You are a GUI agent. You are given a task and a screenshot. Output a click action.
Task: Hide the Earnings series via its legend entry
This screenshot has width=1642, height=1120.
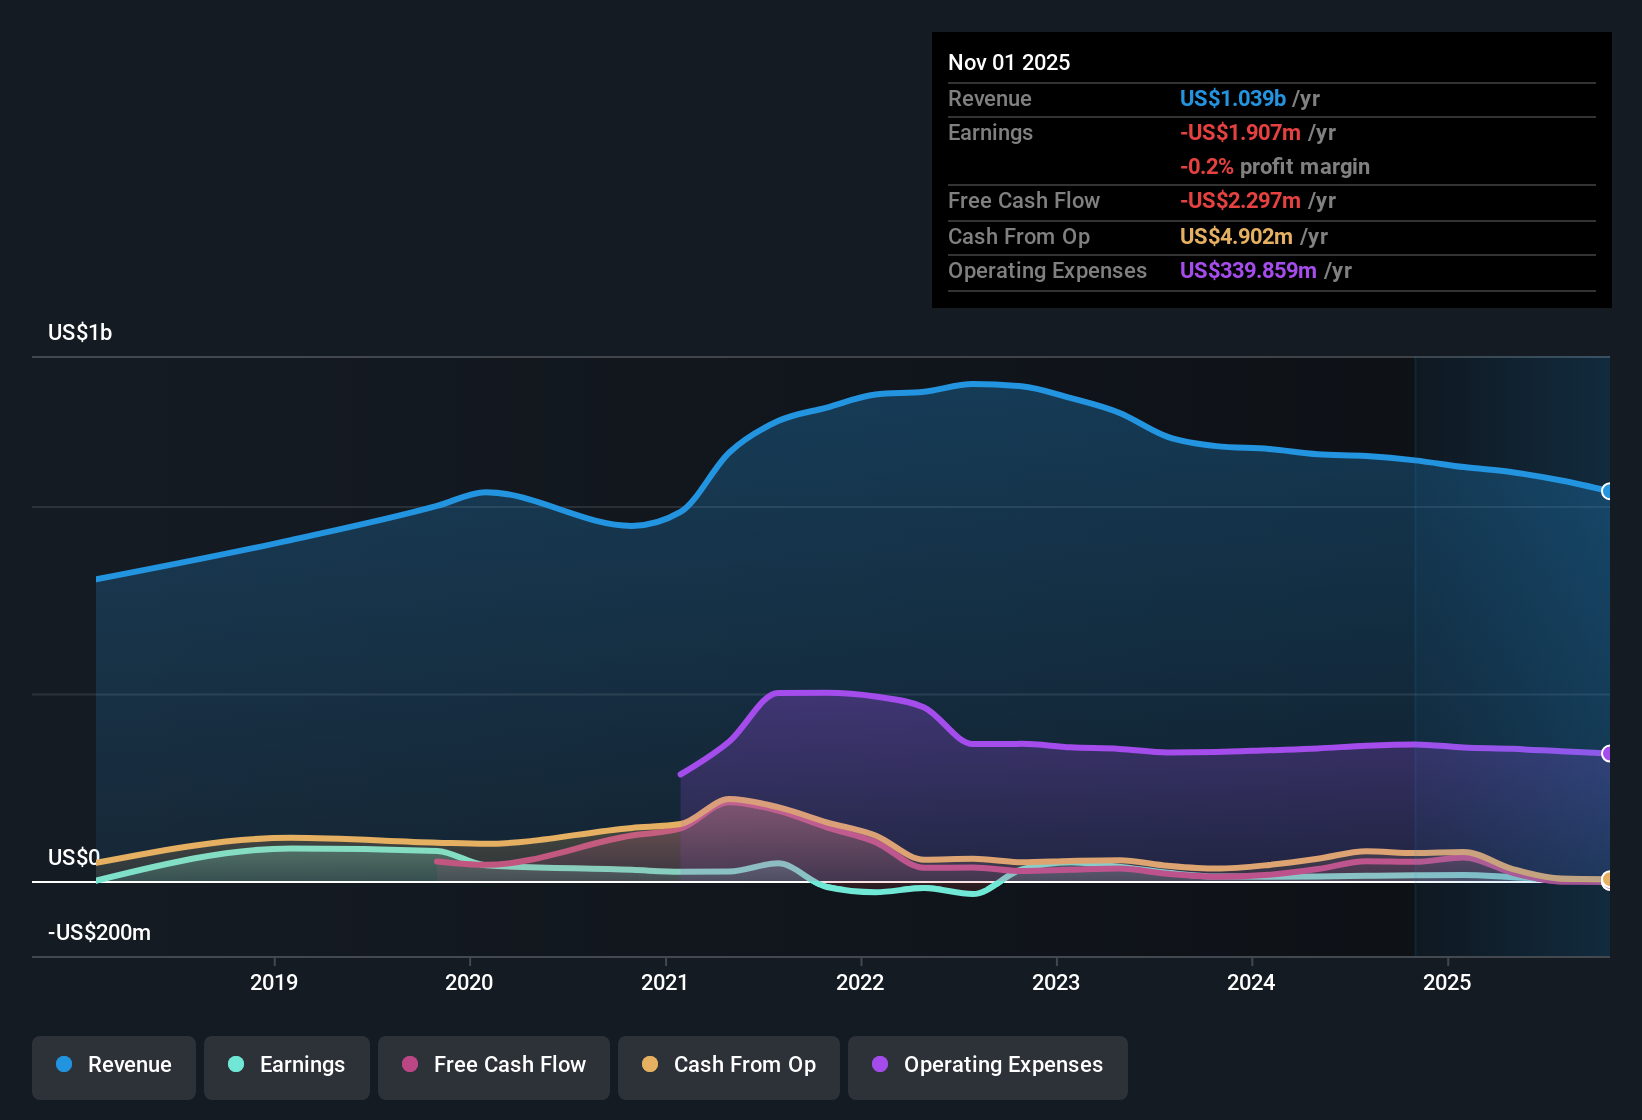pos(286,1065)
